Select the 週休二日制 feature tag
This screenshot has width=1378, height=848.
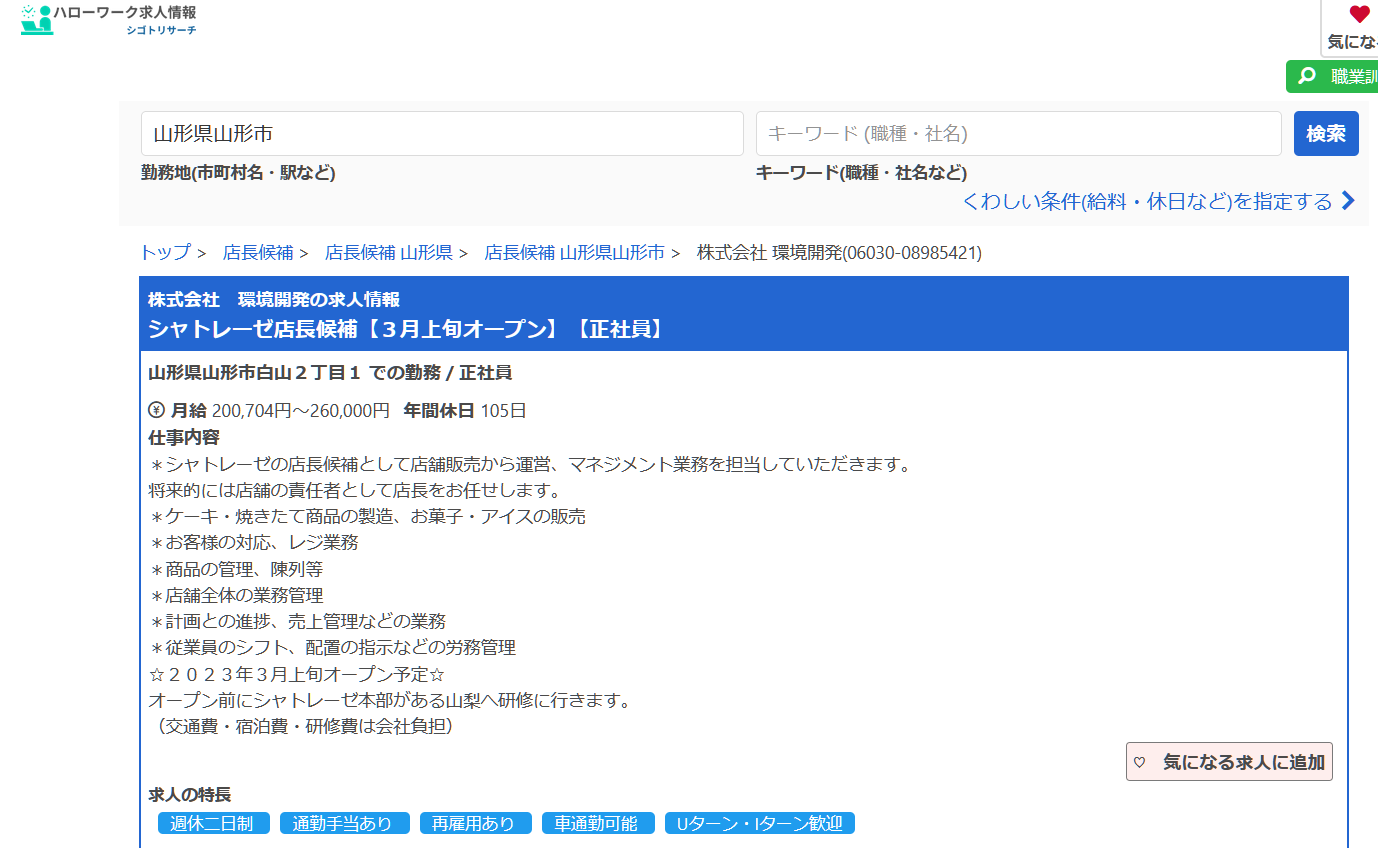(213, 824)
